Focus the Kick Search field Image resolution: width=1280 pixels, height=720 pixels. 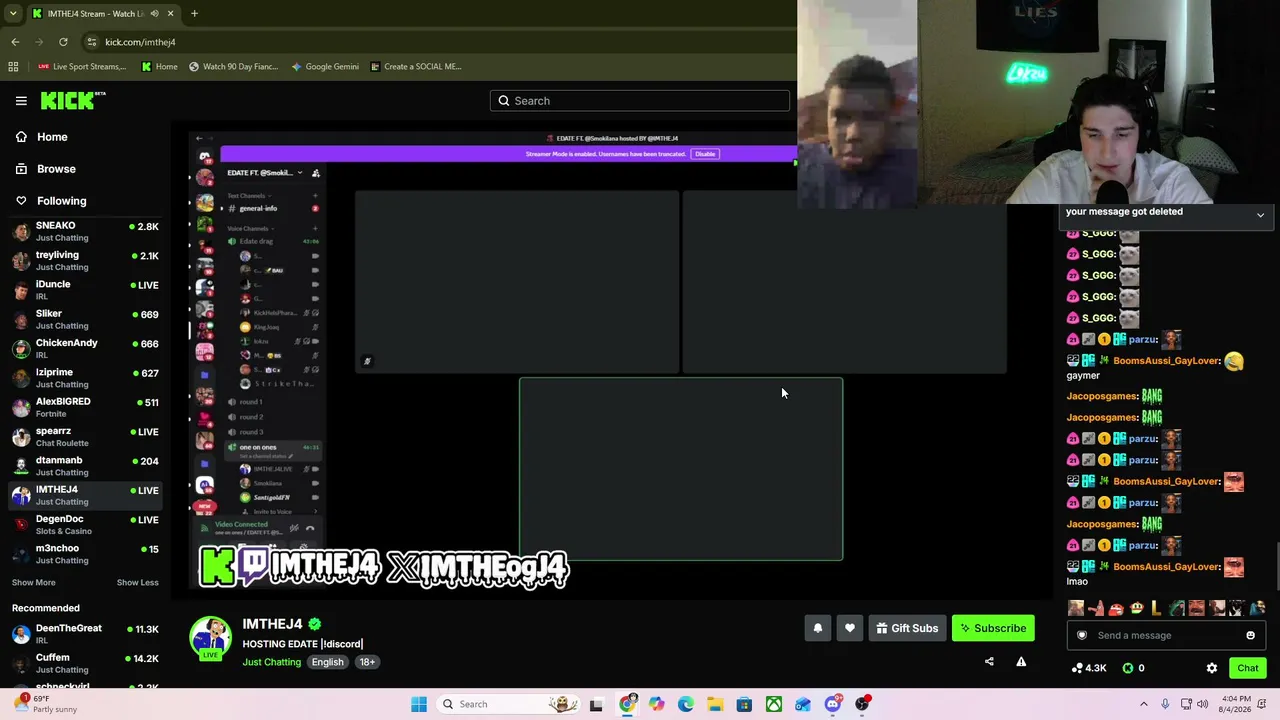point(640,101)
